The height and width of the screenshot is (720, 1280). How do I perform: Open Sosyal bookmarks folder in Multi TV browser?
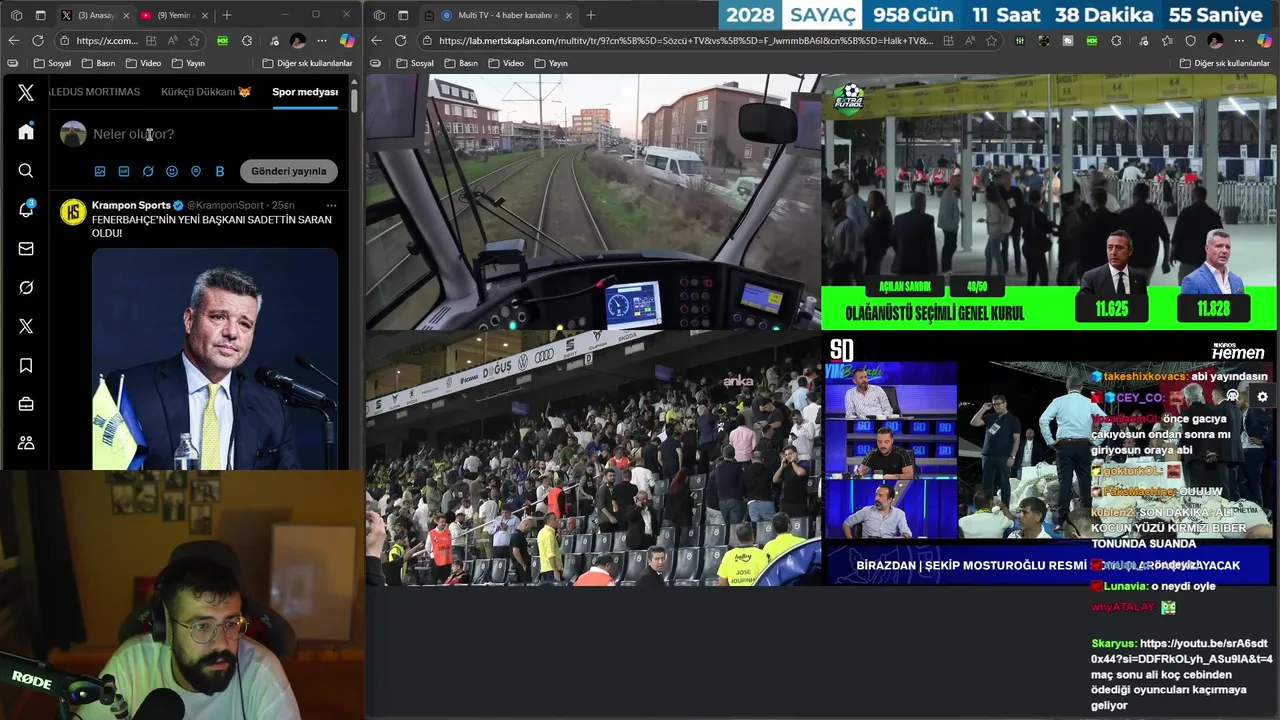click(x=415, y=63)
